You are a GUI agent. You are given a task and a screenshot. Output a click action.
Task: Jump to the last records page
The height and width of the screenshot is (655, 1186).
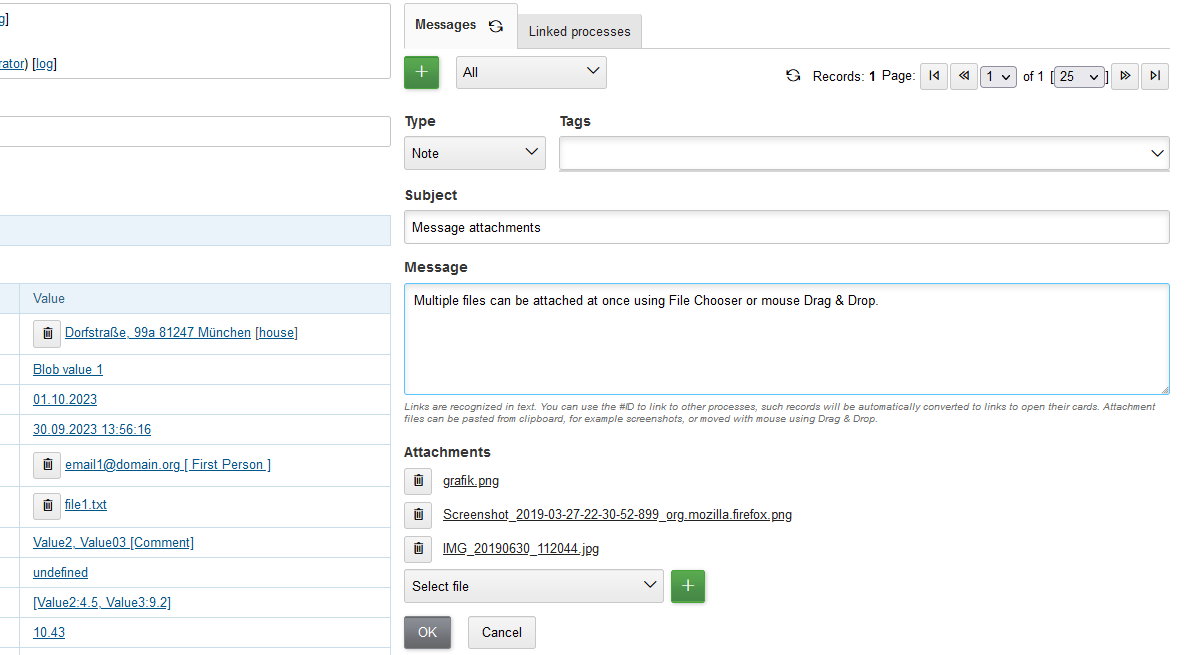tap(1155, 76)
